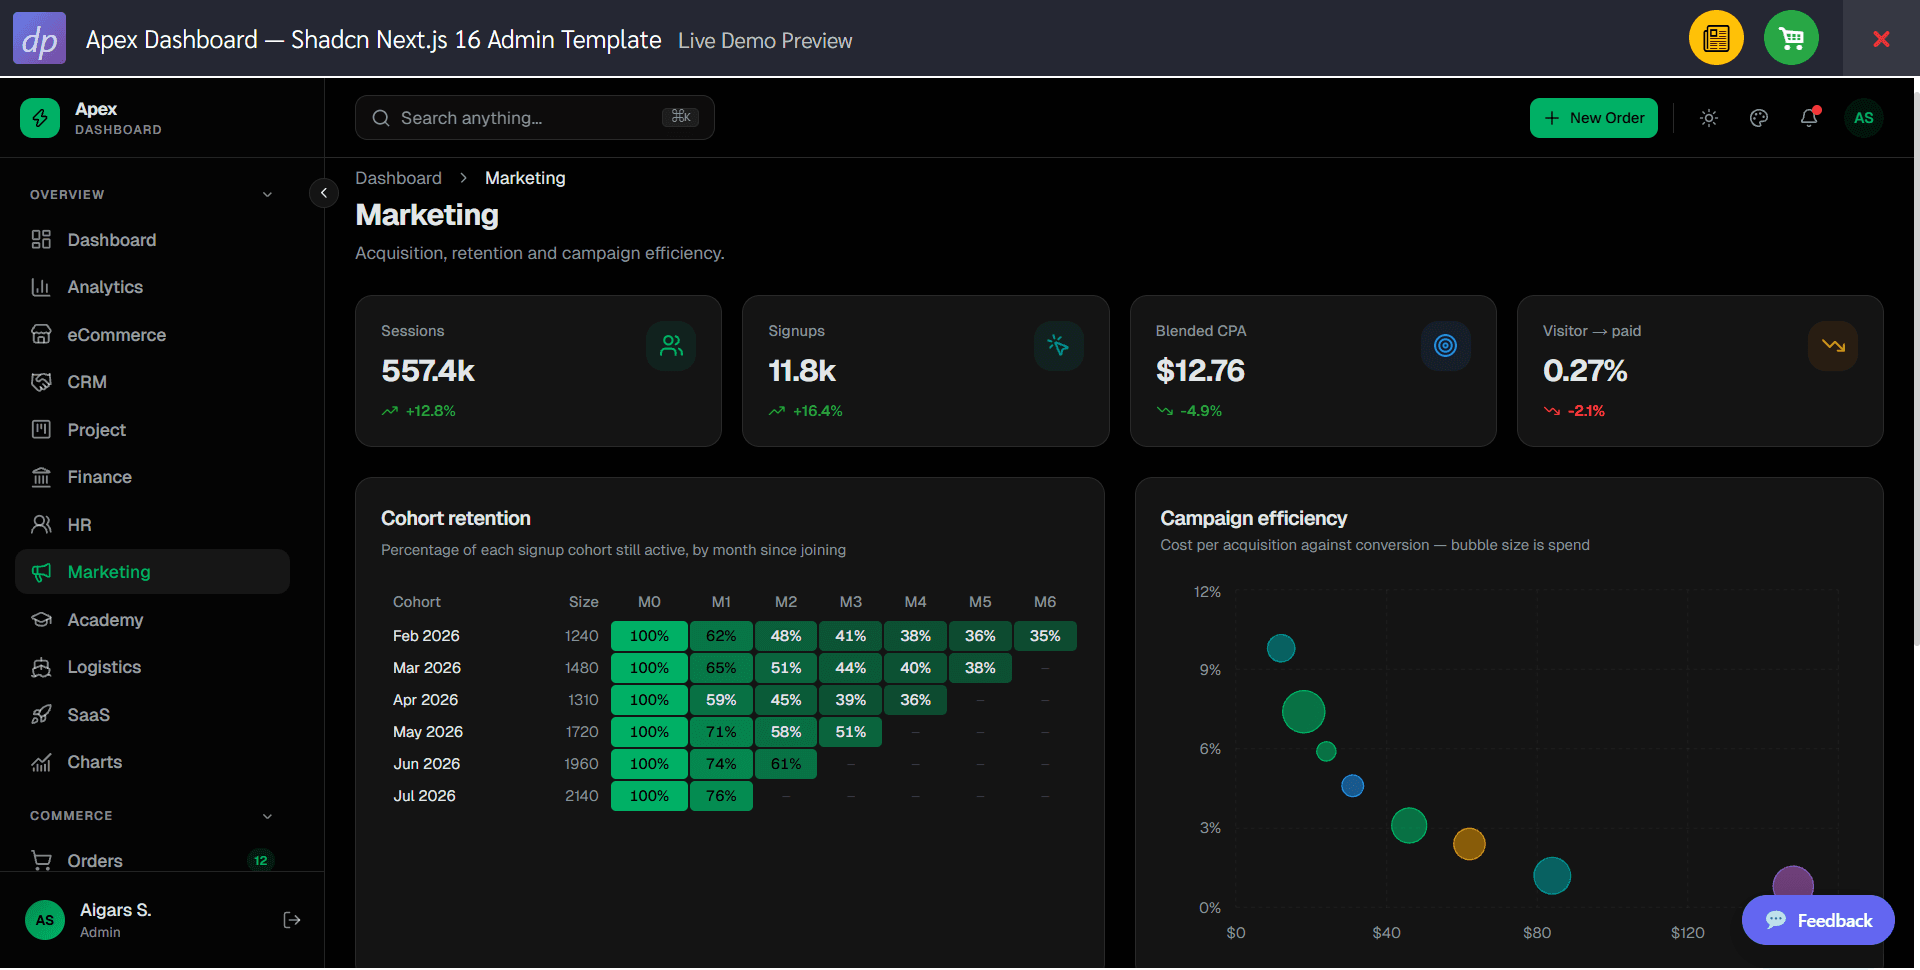Focus the Search anything field
The height and width of the screenshot is (970, 1920).
(534, 118)
